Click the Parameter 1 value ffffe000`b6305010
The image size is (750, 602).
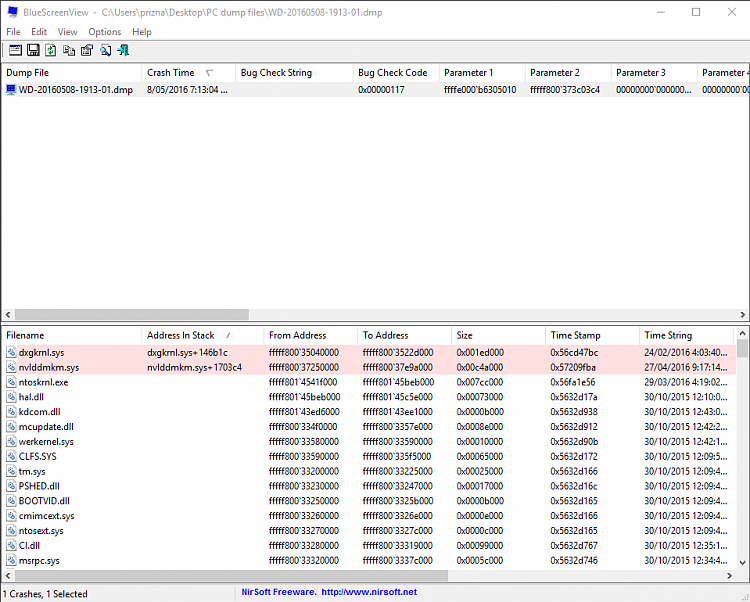click(480, 89)
